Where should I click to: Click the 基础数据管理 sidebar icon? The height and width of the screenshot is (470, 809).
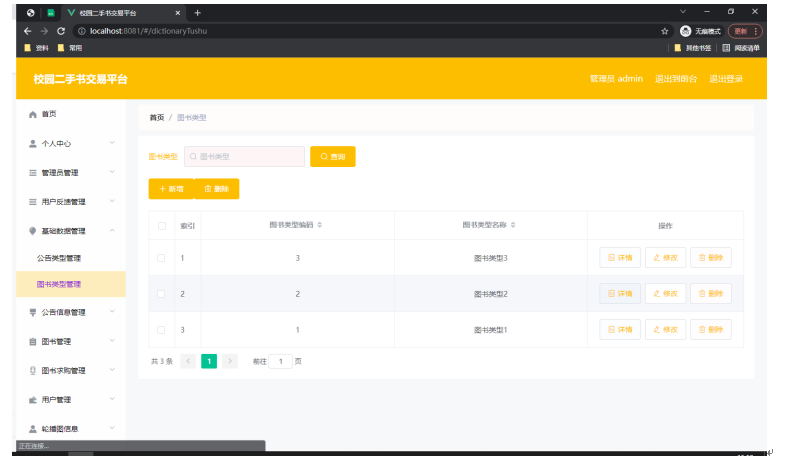[33, 231]
